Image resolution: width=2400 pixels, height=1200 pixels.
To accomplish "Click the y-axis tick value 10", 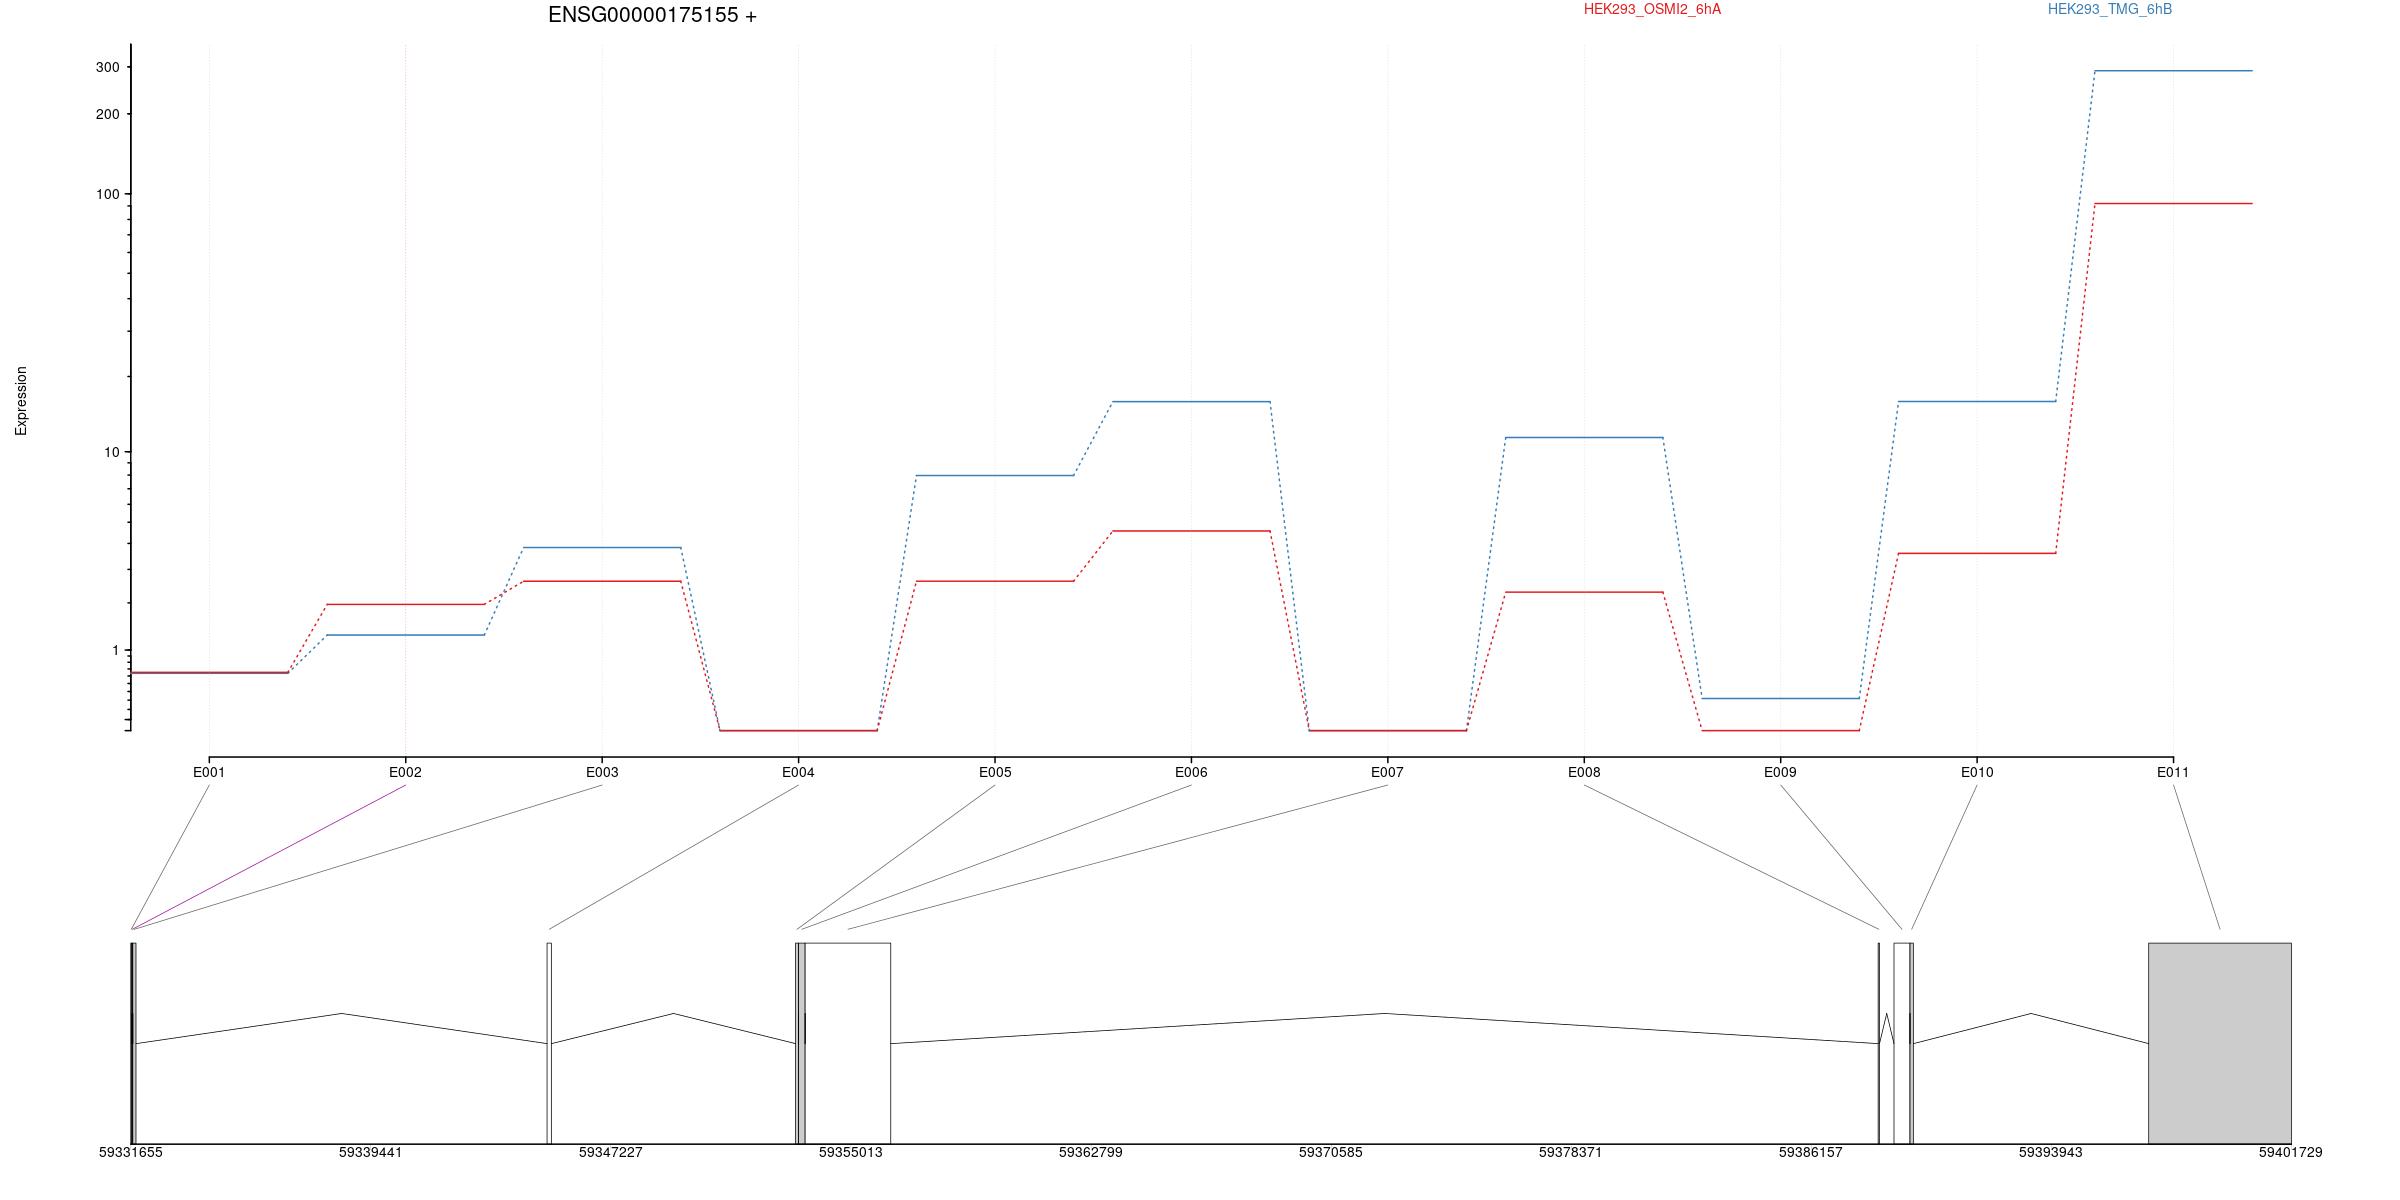I will [111, 452].
